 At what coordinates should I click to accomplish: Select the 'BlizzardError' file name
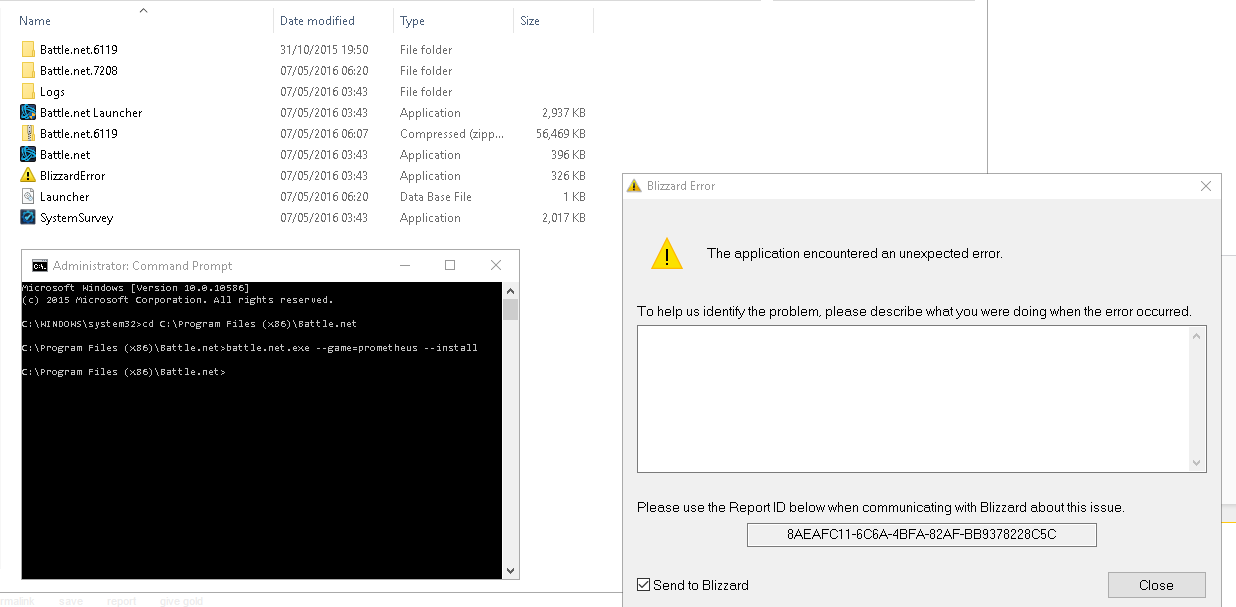coord(72,176)
